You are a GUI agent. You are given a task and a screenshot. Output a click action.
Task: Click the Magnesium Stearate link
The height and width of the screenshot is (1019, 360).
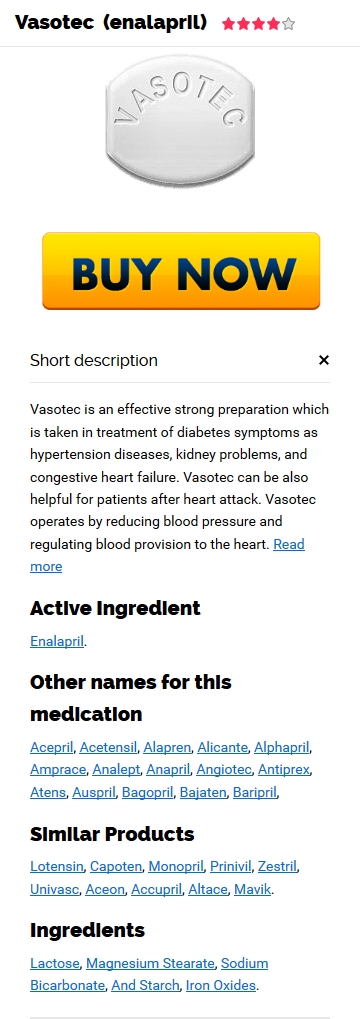coord(150,963)
